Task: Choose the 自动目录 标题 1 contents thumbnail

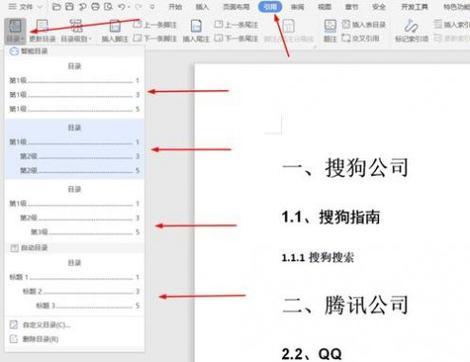Action: pos(74,284)
